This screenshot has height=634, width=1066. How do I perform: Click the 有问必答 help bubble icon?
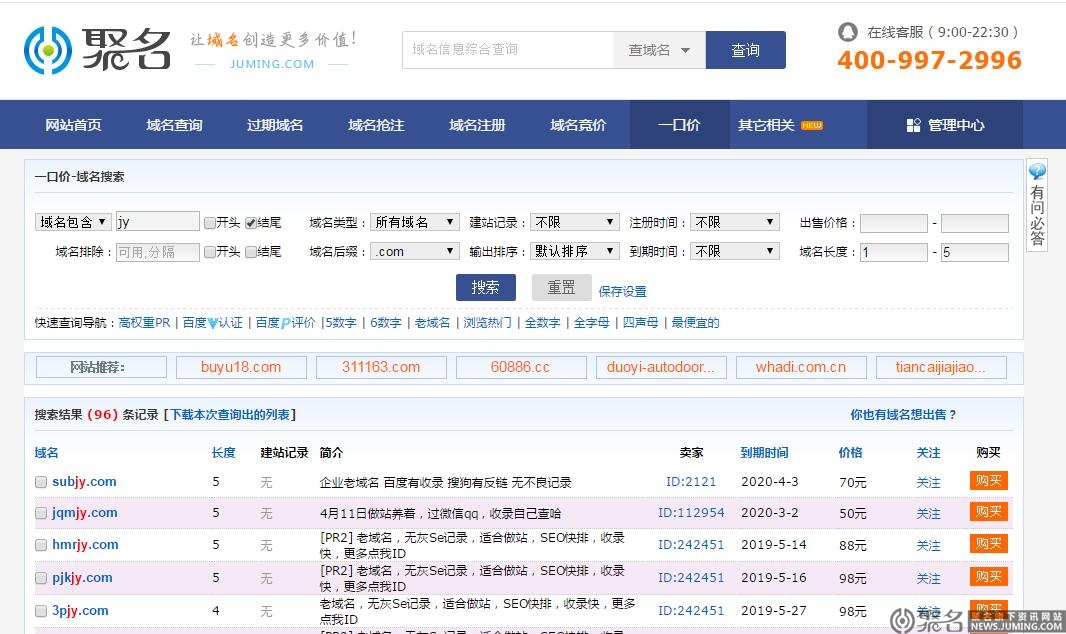[x=1037, y=171]
